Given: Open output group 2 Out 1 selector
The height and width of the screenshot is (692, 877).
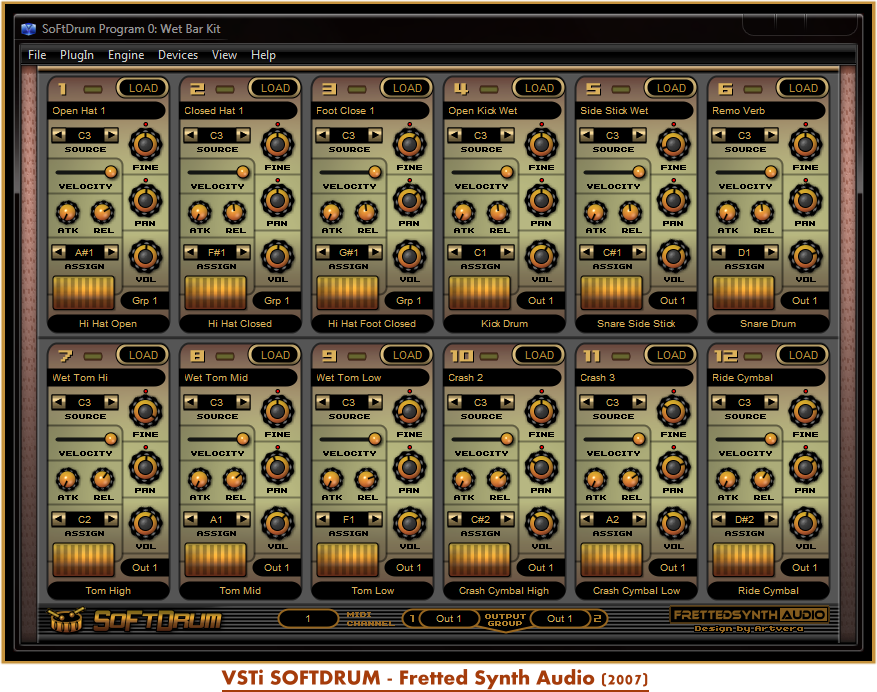Looking at the screenshot, I should pyautogui.click(x=560, y=619).
